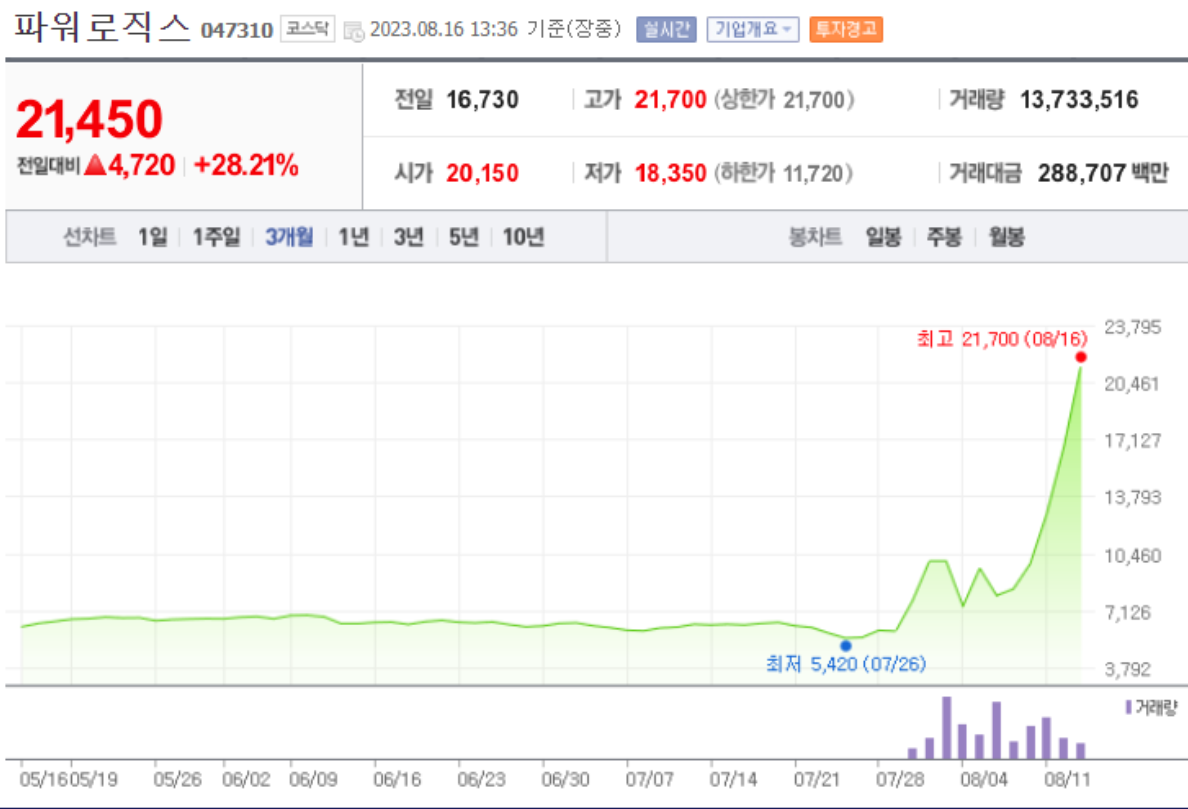The image size is (1188, 809).
Task: Select the 5년 line chart tab
Action: [x=464, y=237]
